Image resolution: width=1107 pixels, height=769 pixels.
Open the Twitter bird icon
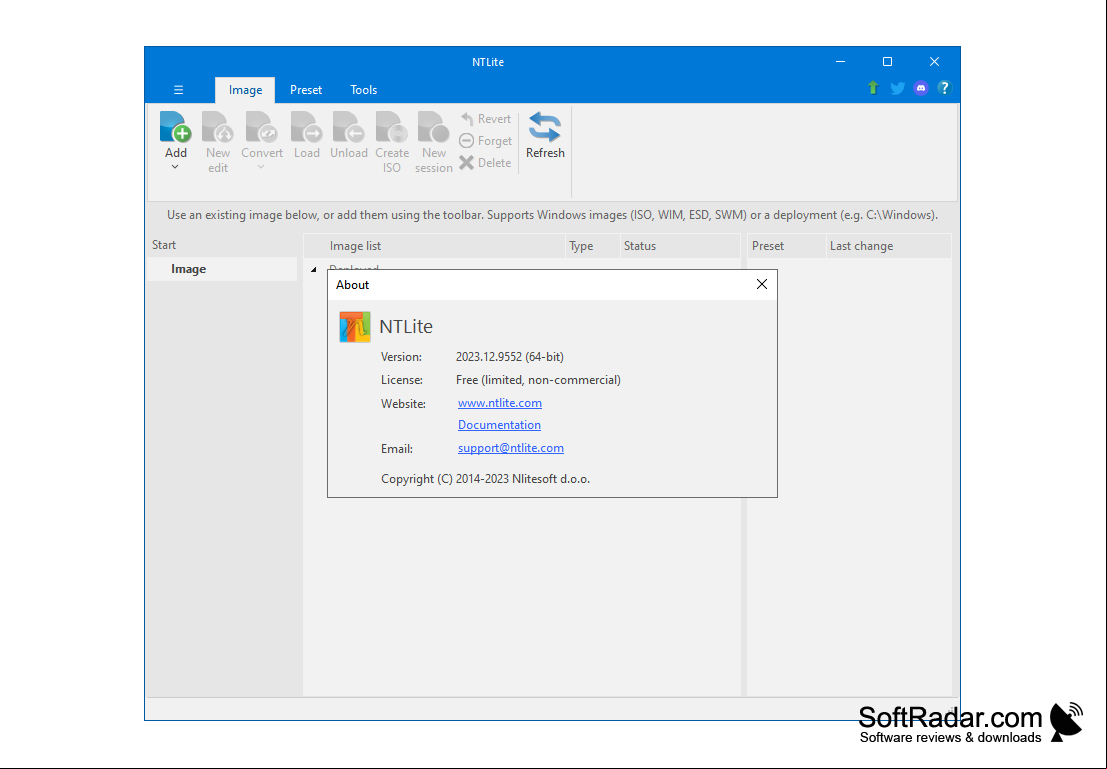pyautogui.click(x=897, y=88)
